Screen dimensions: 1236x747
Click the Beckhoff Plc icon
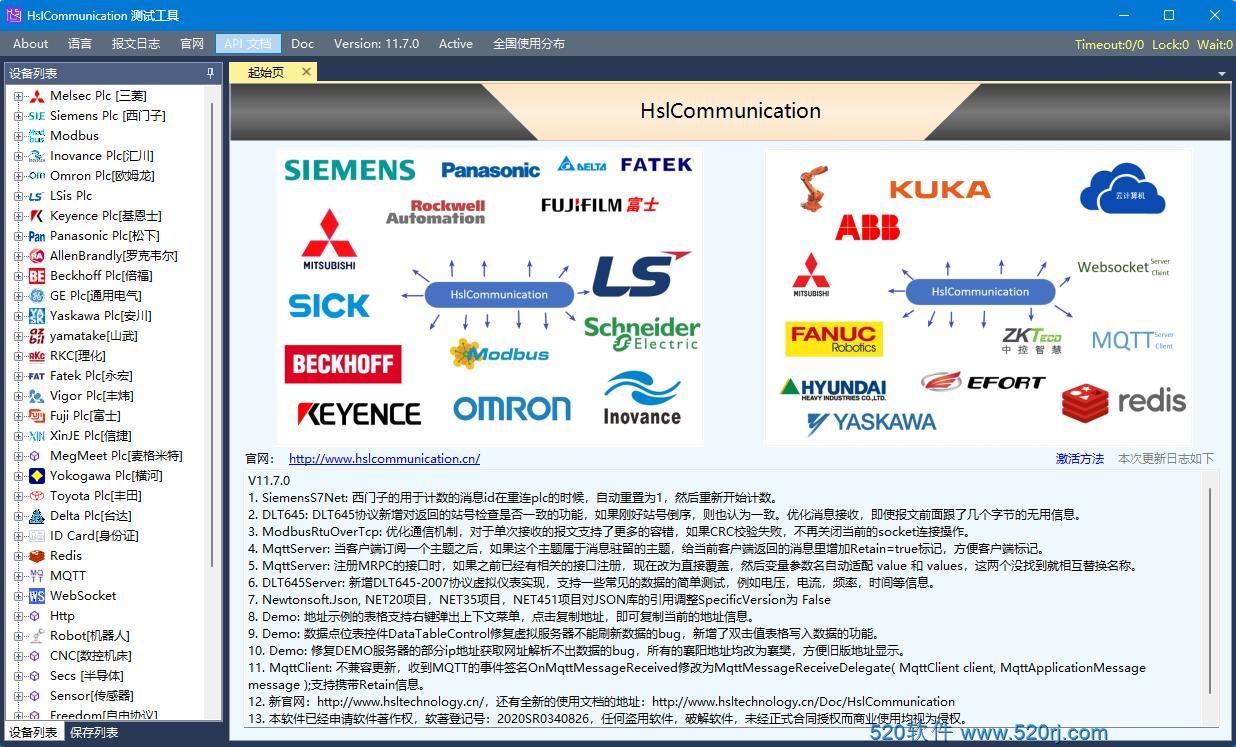(37, 276)
